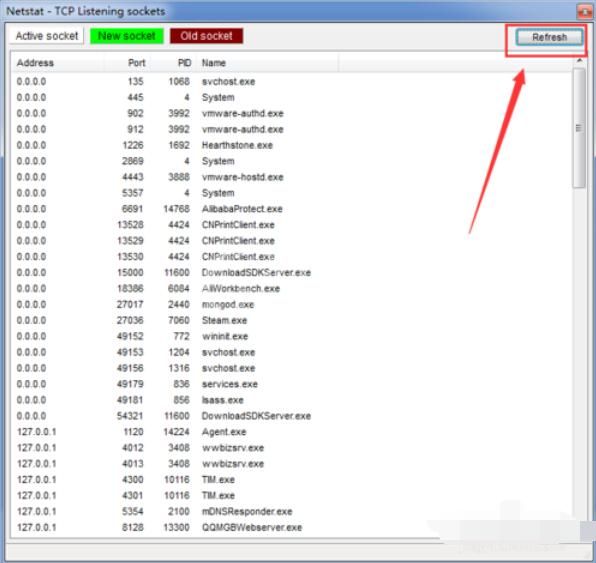
Task: Select the Hearthstone.exe row
Action: click(292, 145)
